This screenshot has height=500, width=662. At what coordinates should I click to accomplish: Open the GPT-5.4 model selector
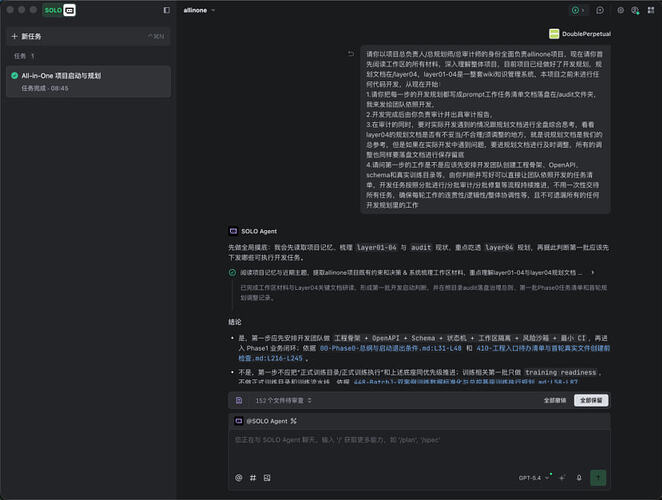(x=534, y=478)
